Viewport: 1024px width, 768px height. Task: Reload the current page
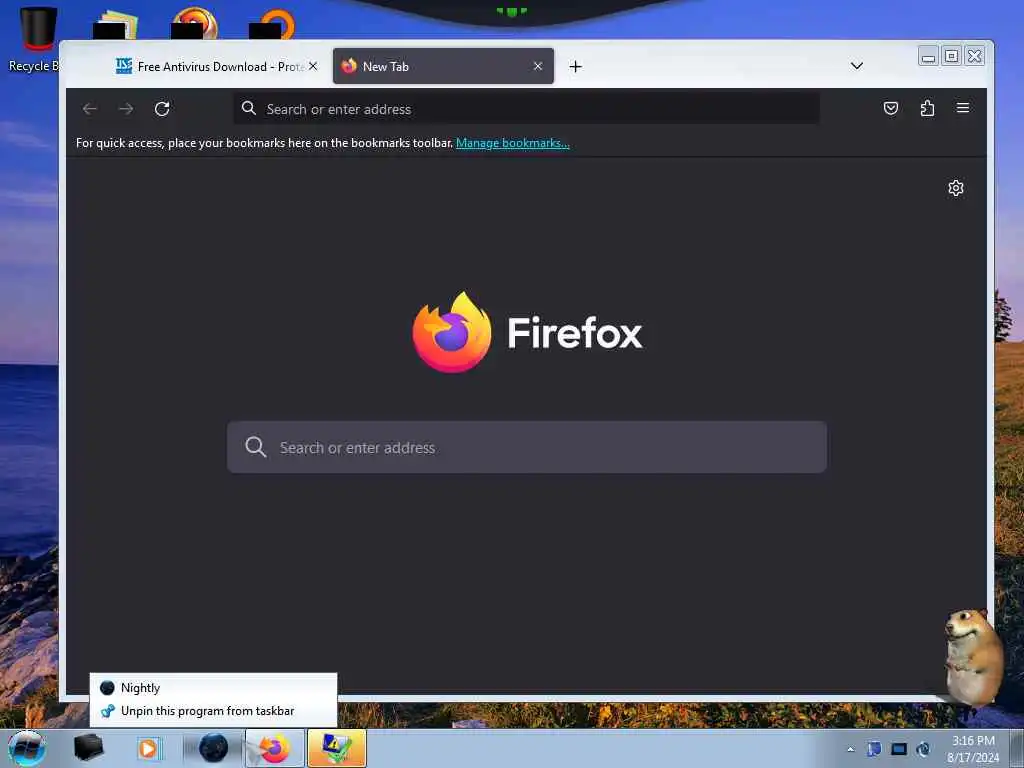(x=162, y=109)
